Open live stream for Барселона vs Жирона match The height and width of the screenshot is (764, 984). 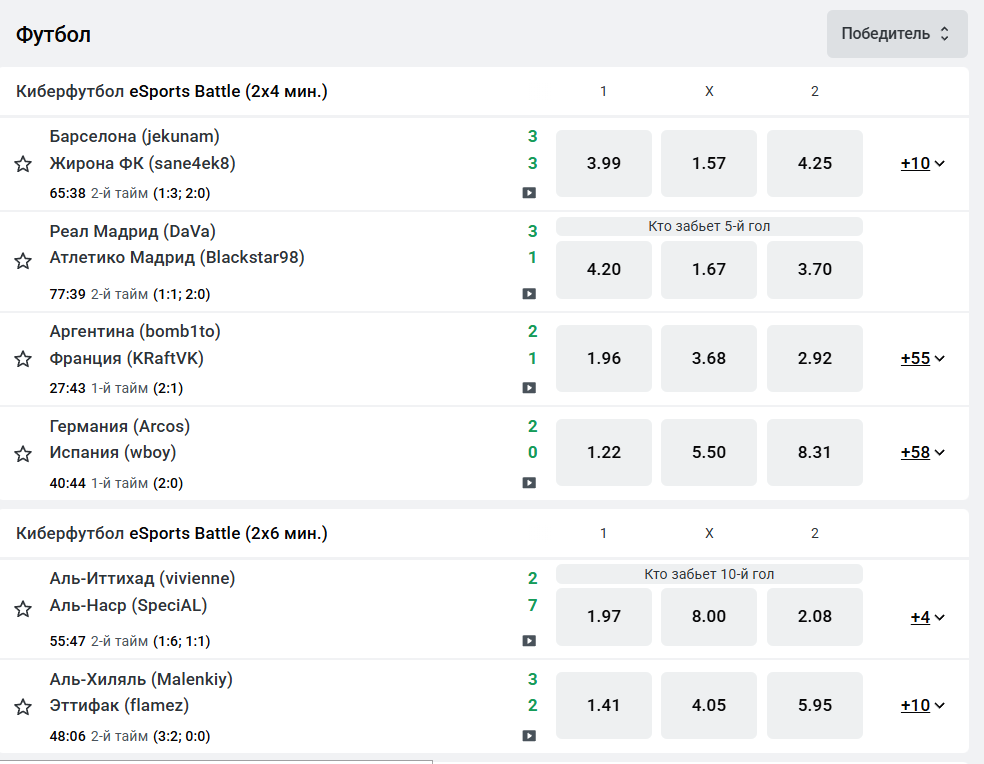click(529, 193)
